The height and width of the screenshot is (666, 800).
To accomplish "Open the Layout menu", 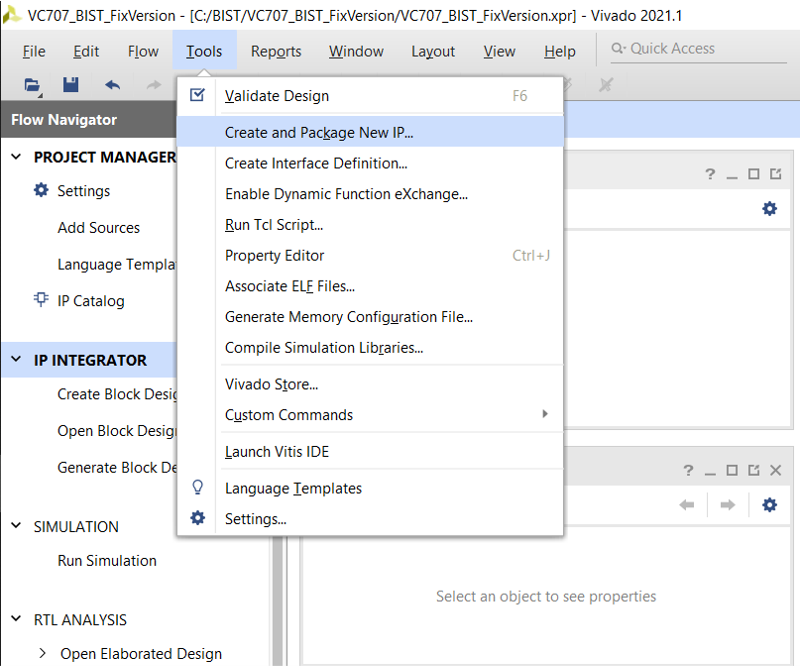I will tap(433, 51).
